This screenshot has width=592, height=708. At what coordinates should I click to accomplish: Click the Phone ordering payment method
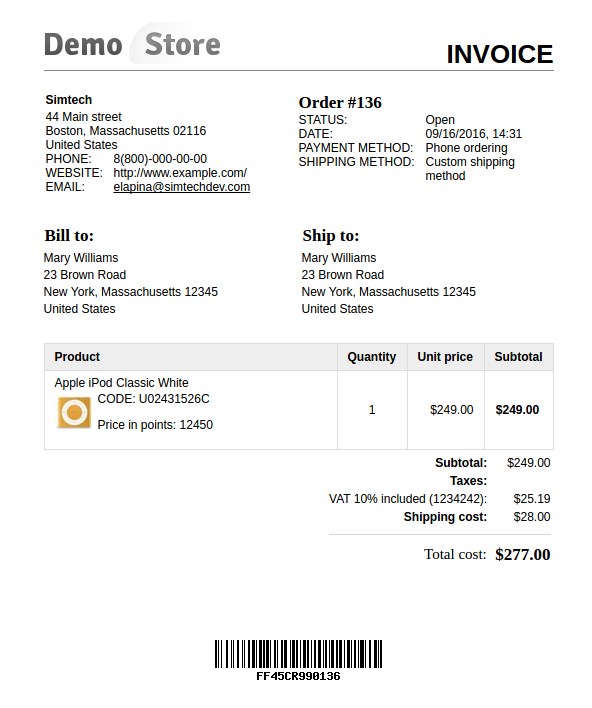pos(466,148)
